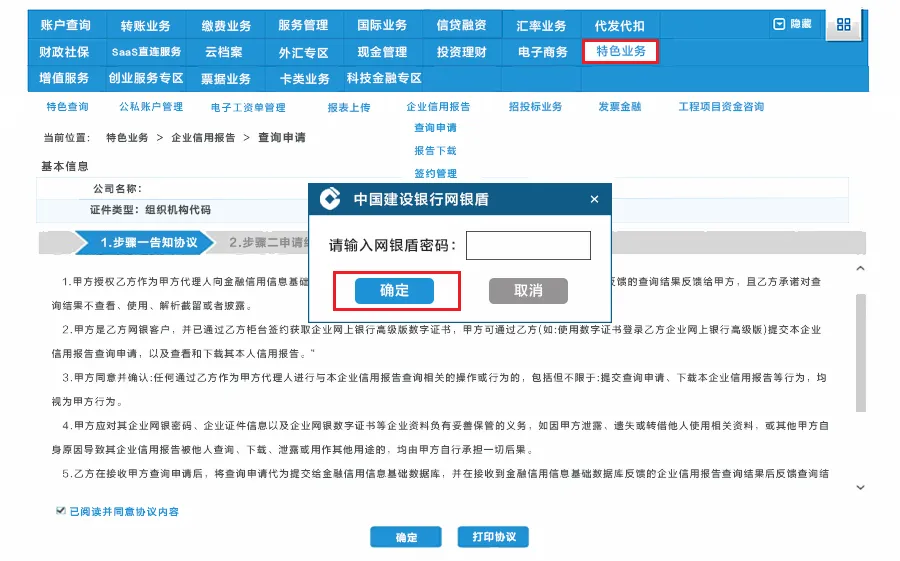Open the 外汇专区 menu

pyautogui.click(x=303, y=53)
